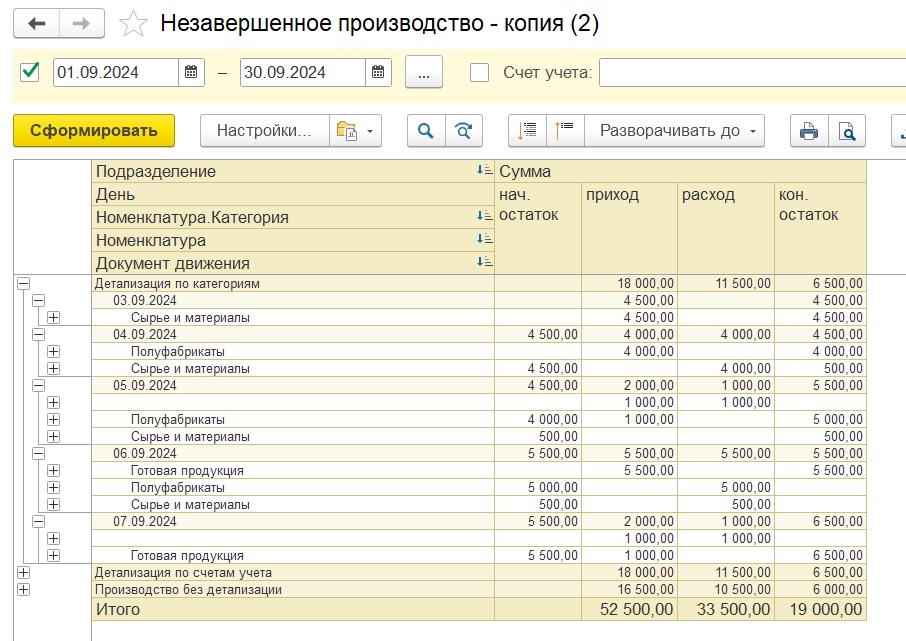Expand Сырье и материалы under 06.09.2024
906x641 pixels.
[x=53, y=504]
